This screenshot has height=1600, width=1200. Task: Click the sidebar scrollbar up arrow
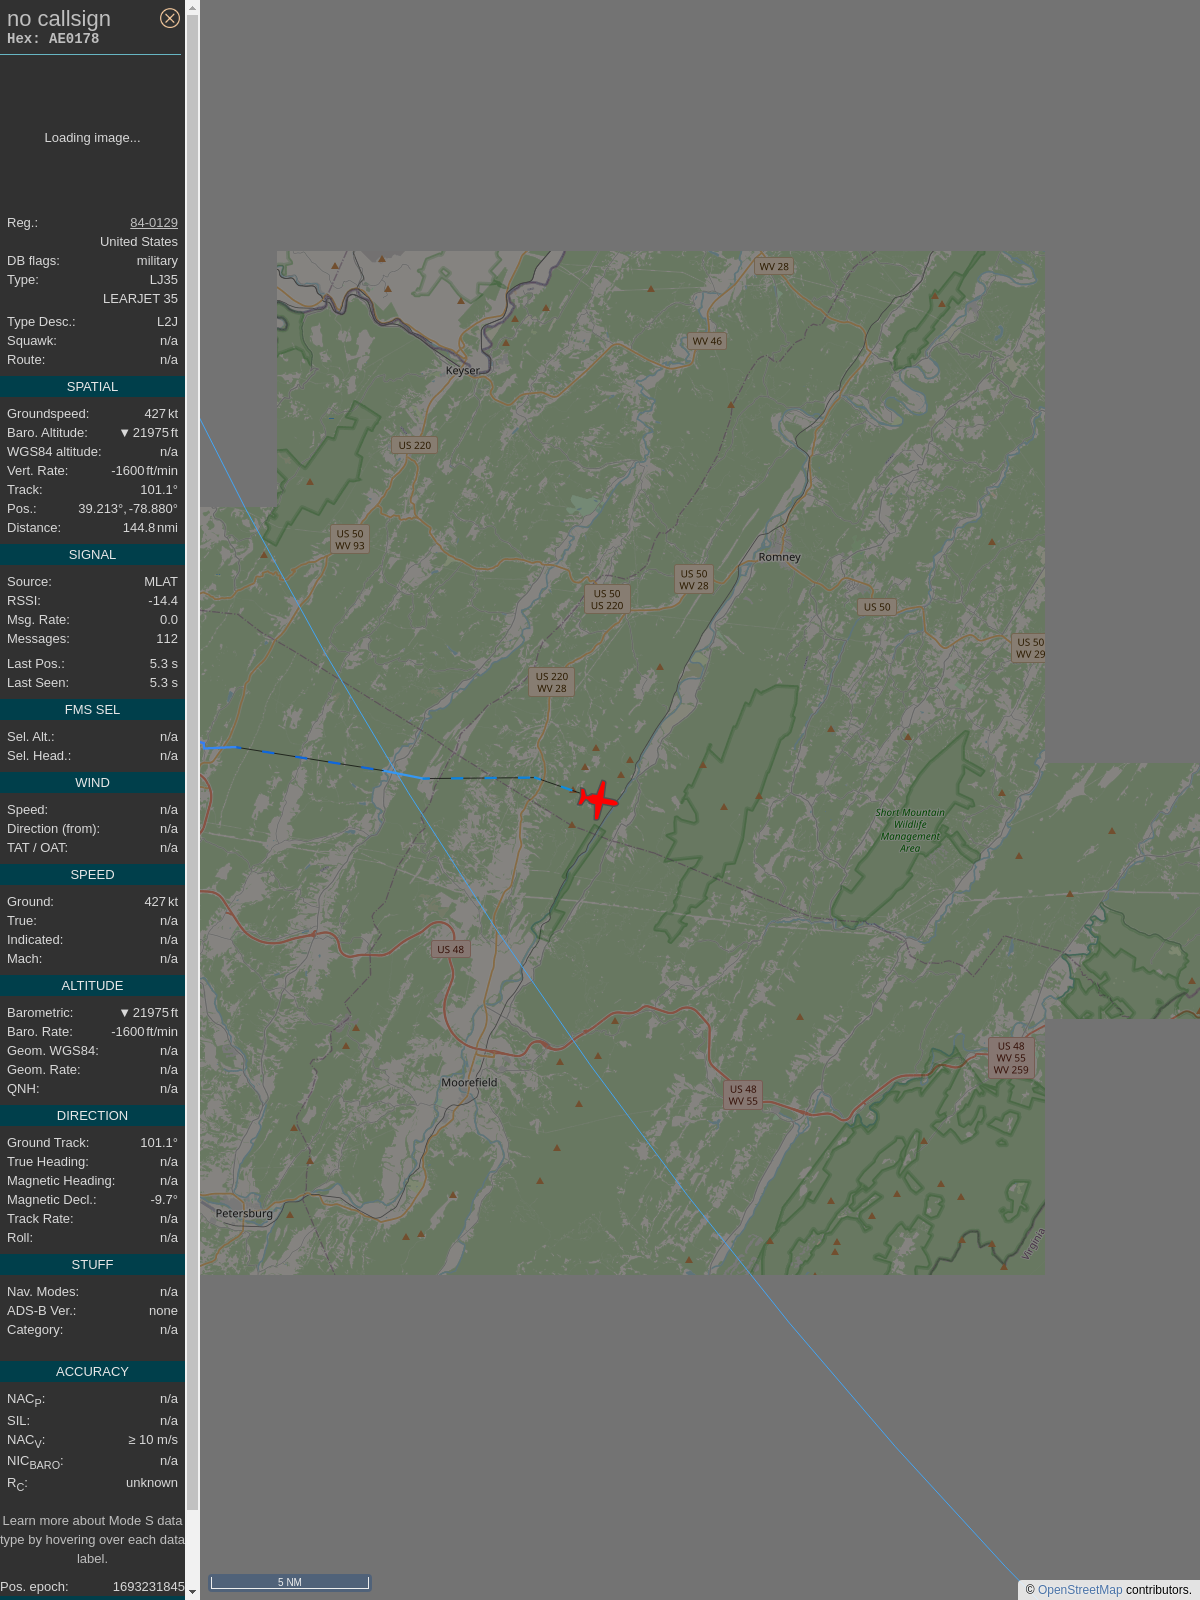click(x=193, y=7)
